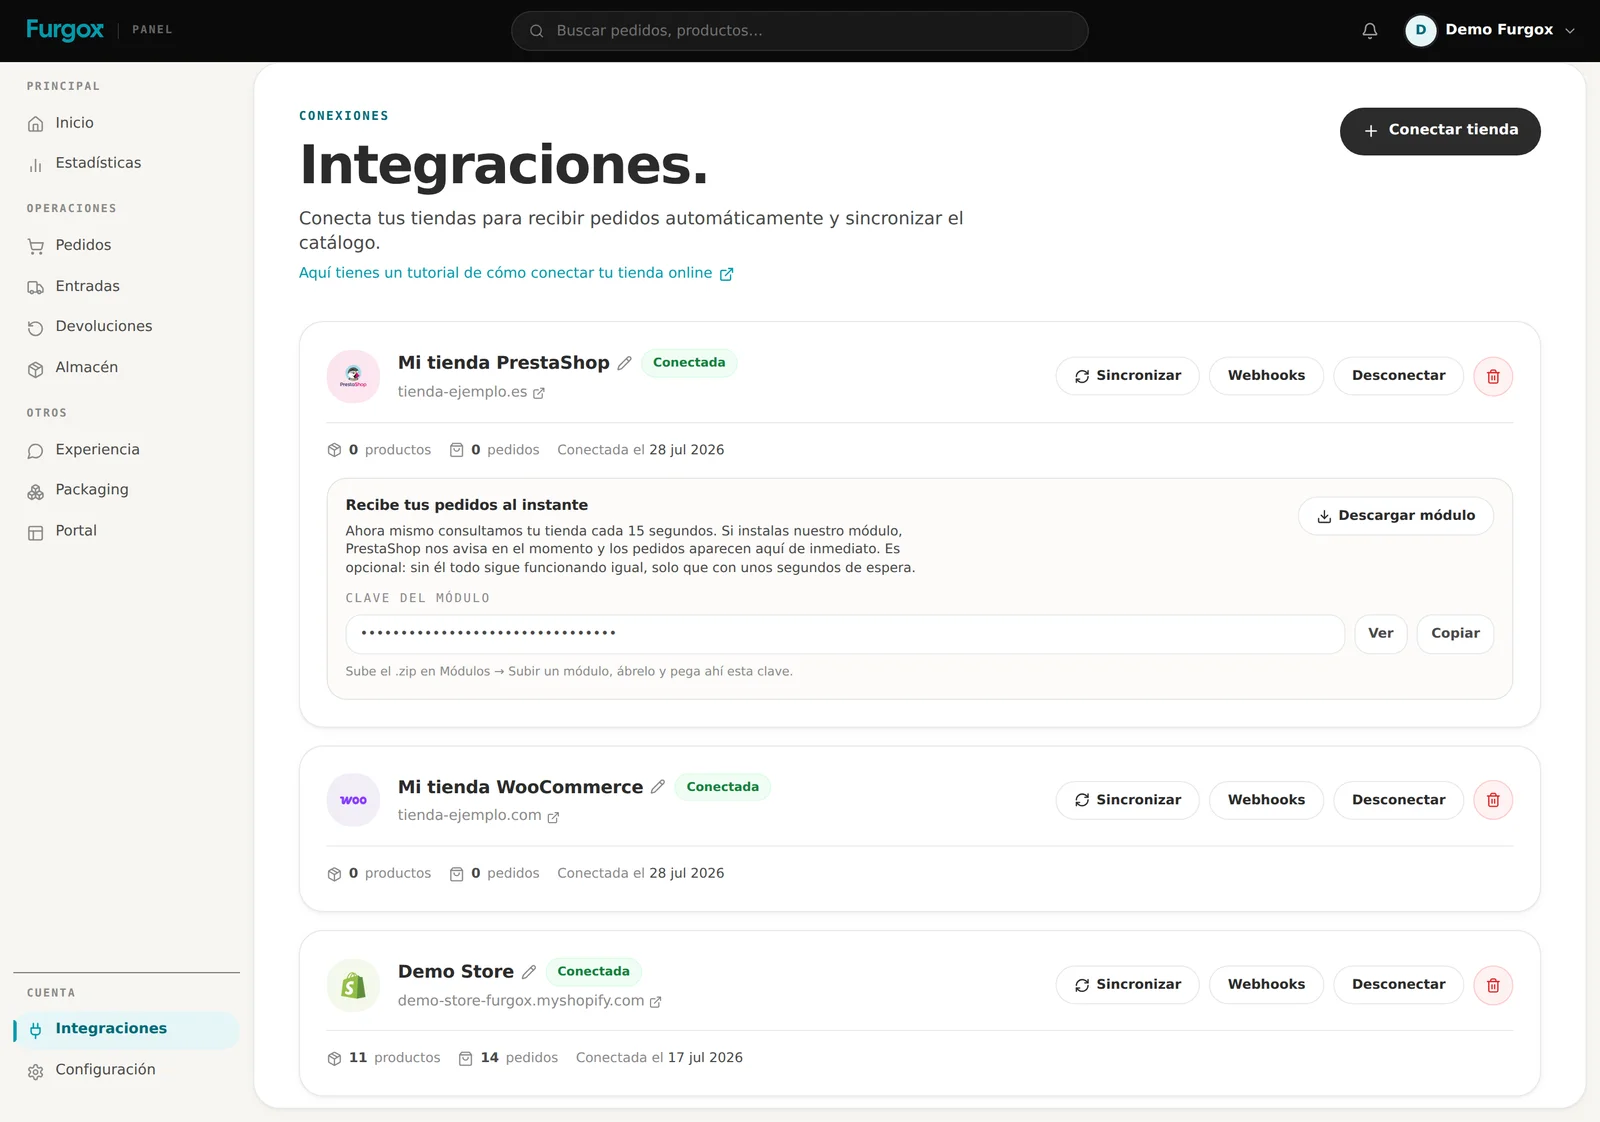Open the tutorial link for connecting store
This screenshot has height=1122, width=1600.
point(516,273)
